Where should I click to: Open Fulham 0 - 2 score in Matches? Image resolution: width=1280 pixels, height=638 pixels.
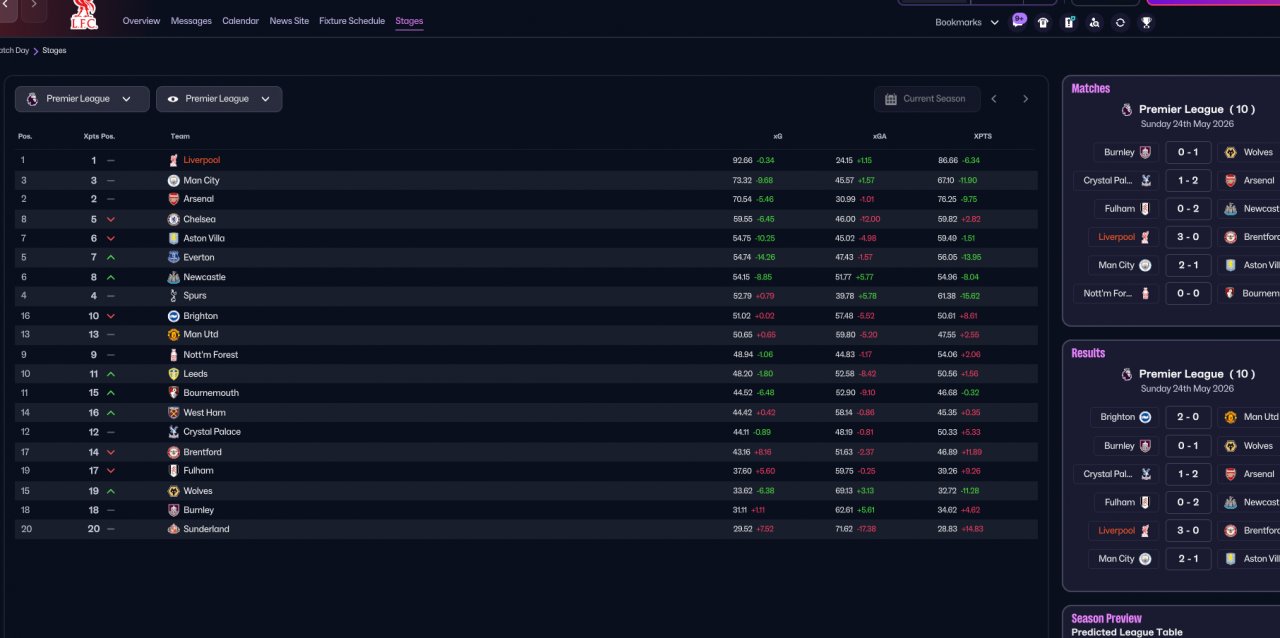(x=1188, y=209)
